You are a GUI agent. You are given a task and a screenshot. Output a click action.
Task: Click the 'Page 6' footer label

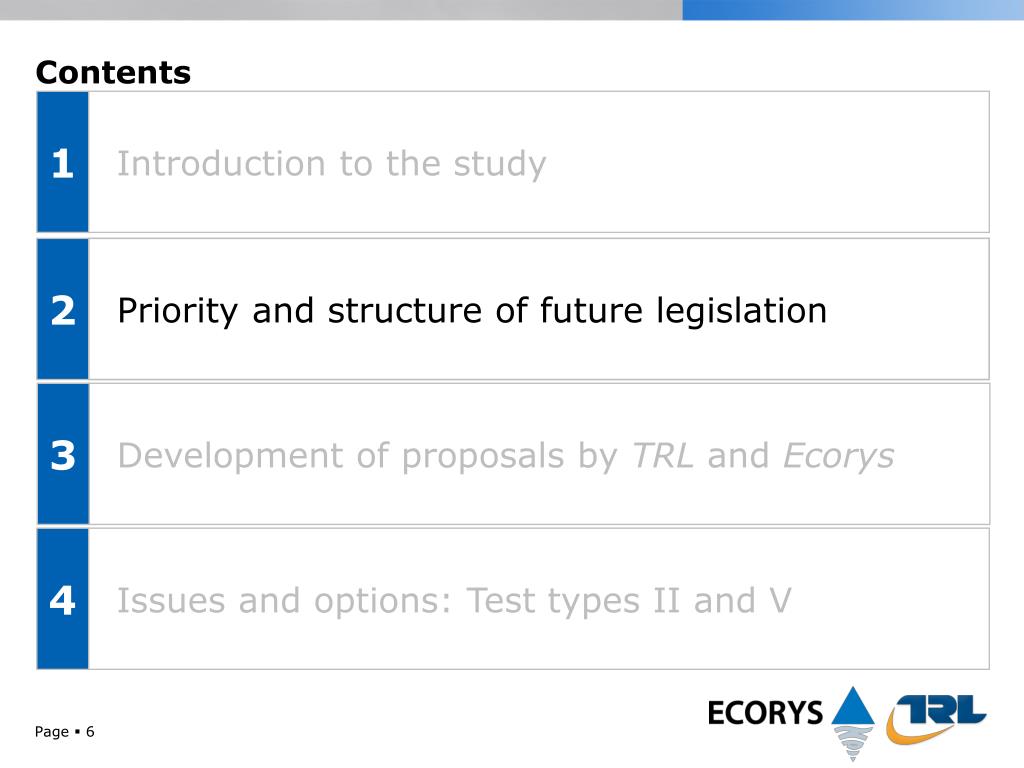65,731
